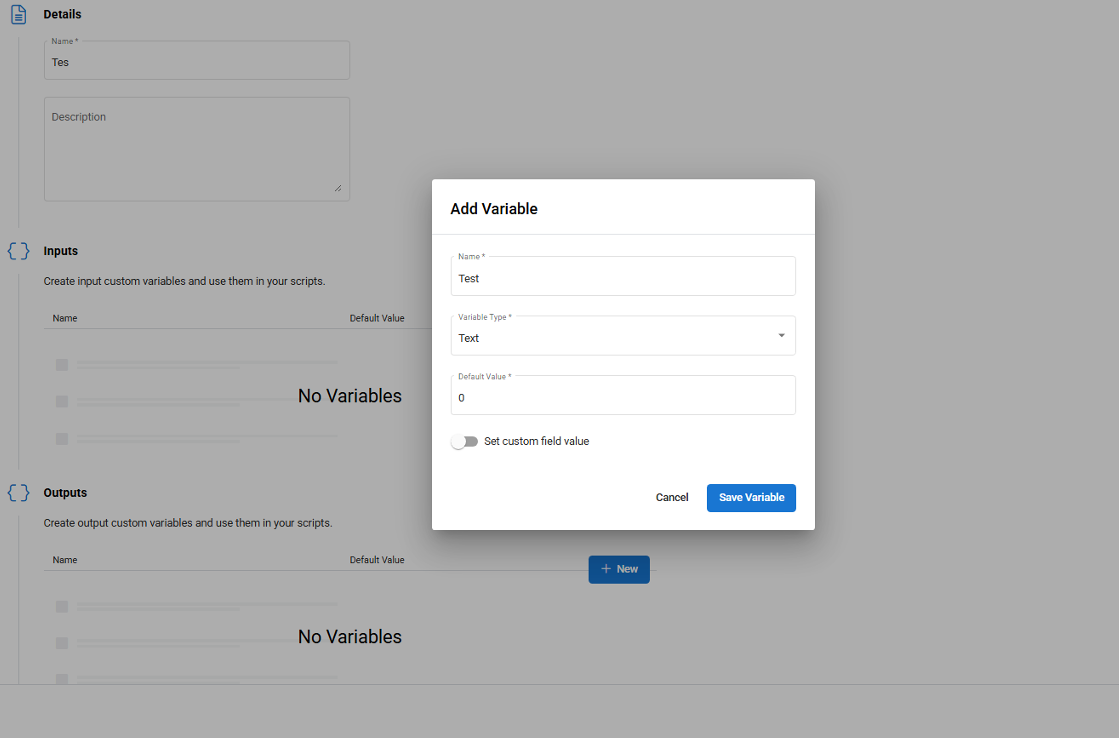The height and width of the screenshot is (738, 1119).
Task: Select the Details Name field containing Tes
Action: pyautogui.click(x=196, y=62)
